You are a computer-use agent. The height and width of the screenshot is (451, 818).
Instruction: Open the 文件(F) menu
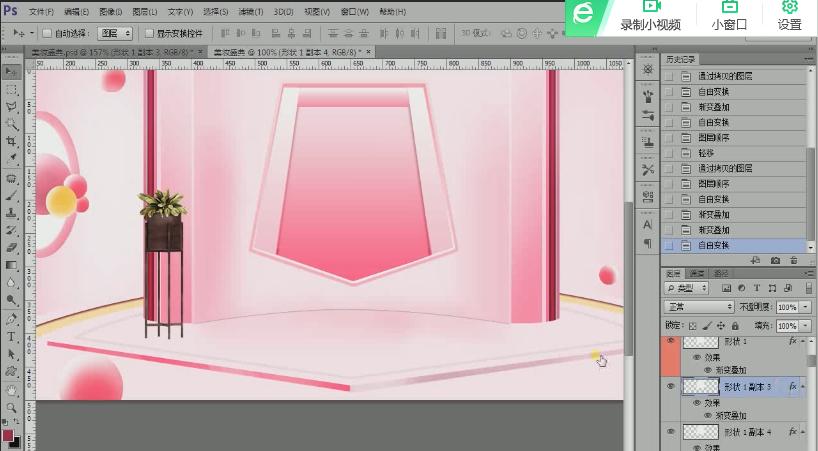(x=42, y=11)
